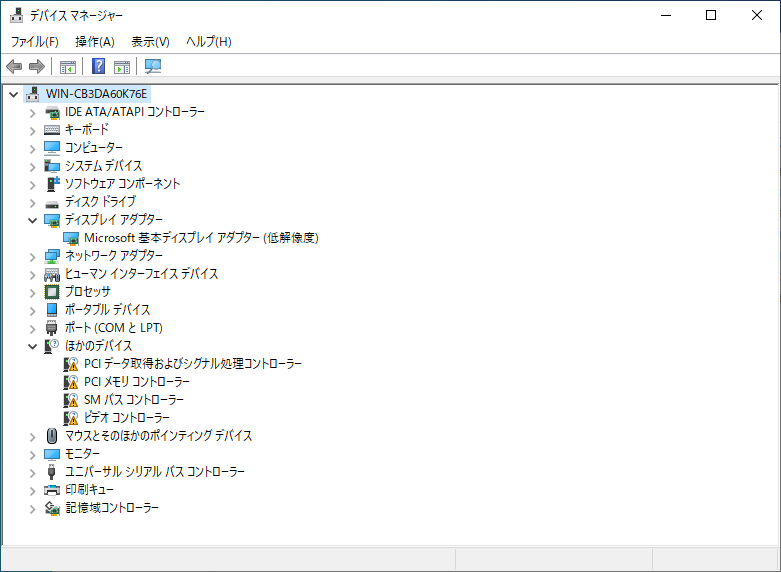Select PCI データ取得およびシグナル処理コントローラー entry

[x=193, y=364]
